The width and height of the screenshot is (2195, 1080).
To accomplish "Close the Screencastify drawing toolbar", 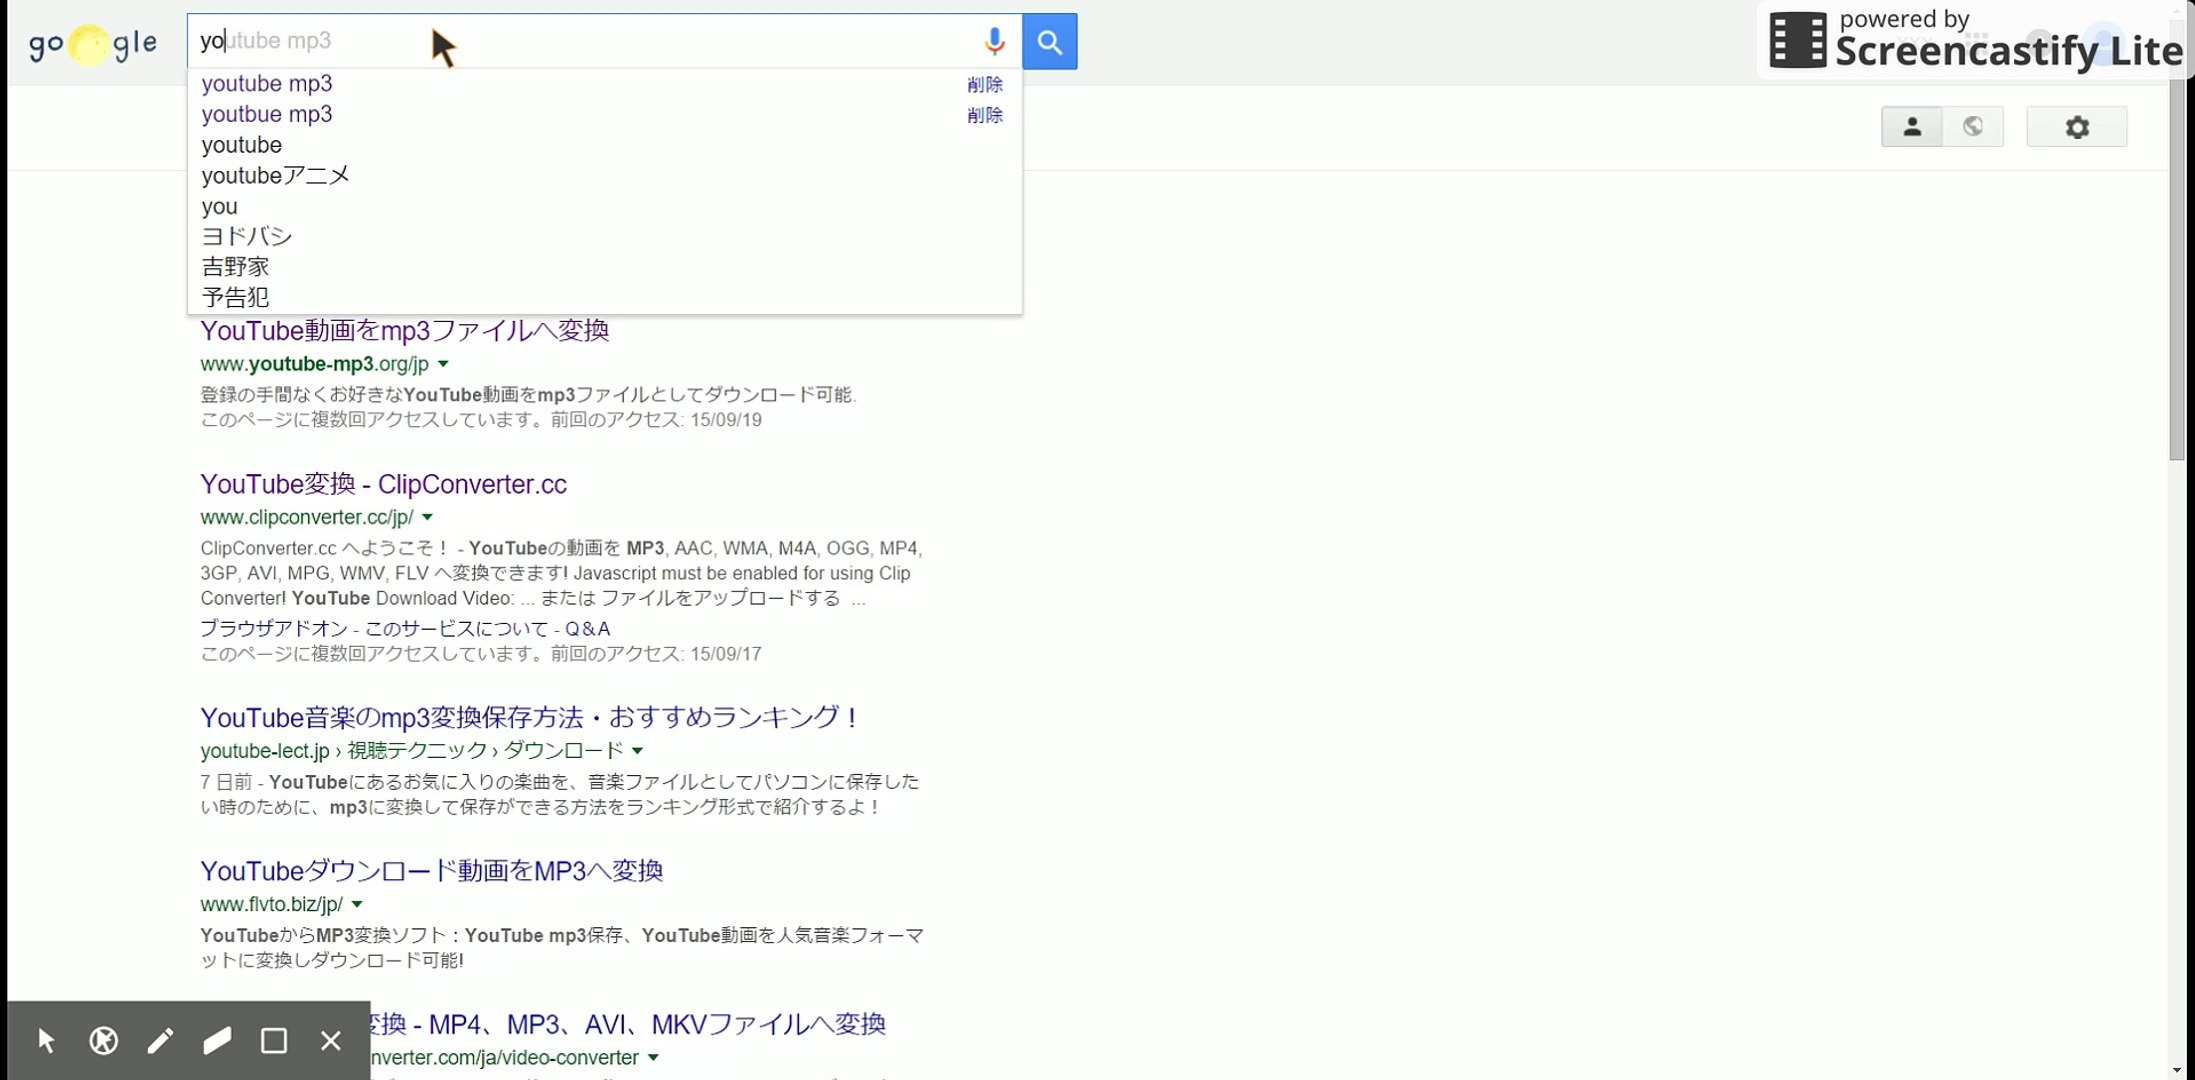I will pos(331,1041).
